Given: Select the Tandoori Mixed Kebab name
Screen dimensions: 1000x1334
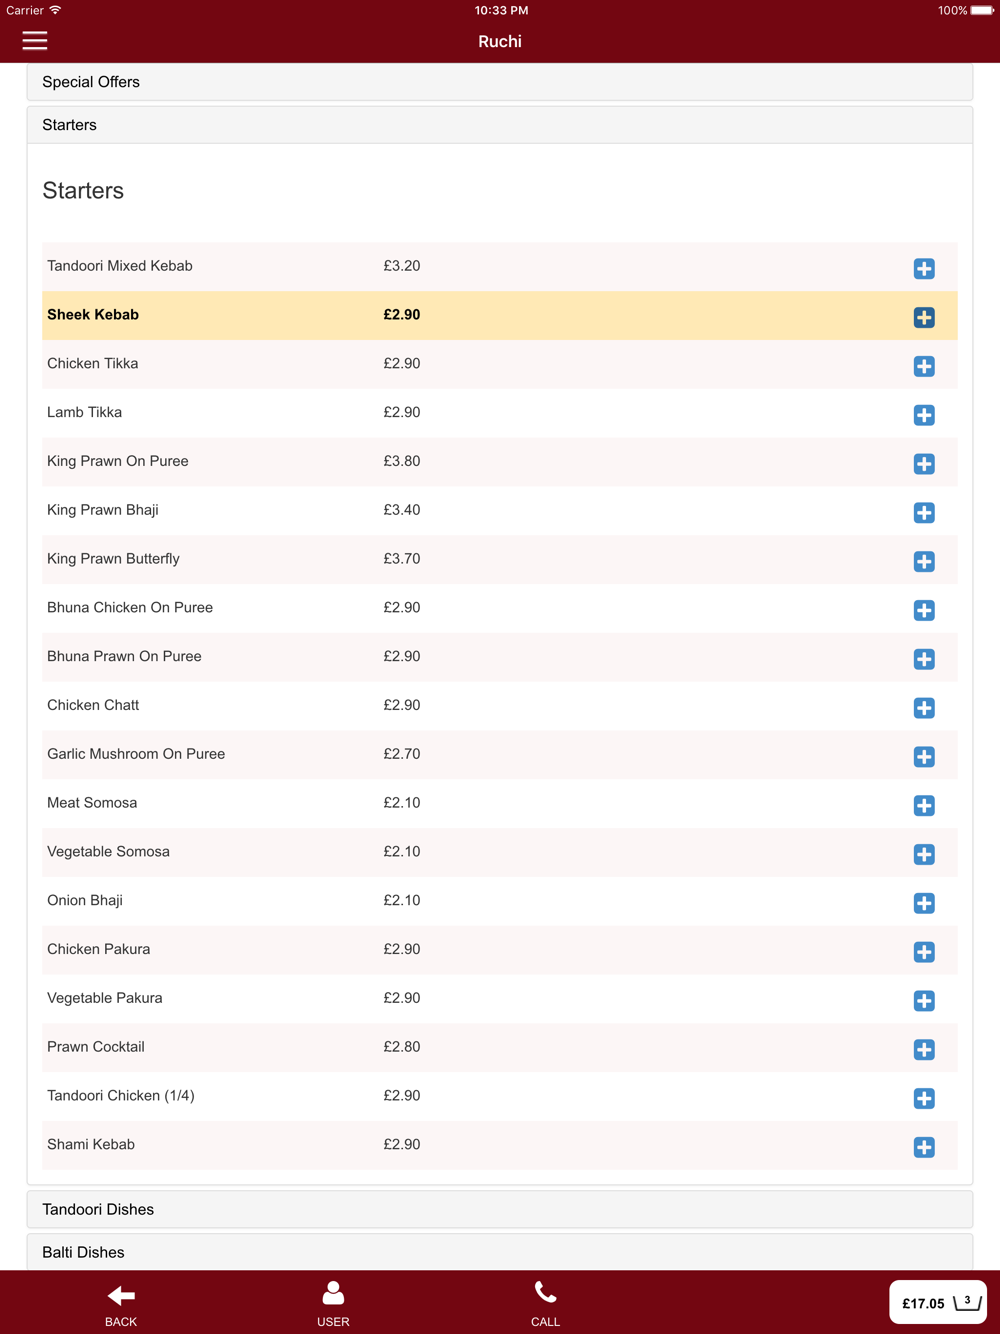Looking at the screenshot, I should [120, 266].
